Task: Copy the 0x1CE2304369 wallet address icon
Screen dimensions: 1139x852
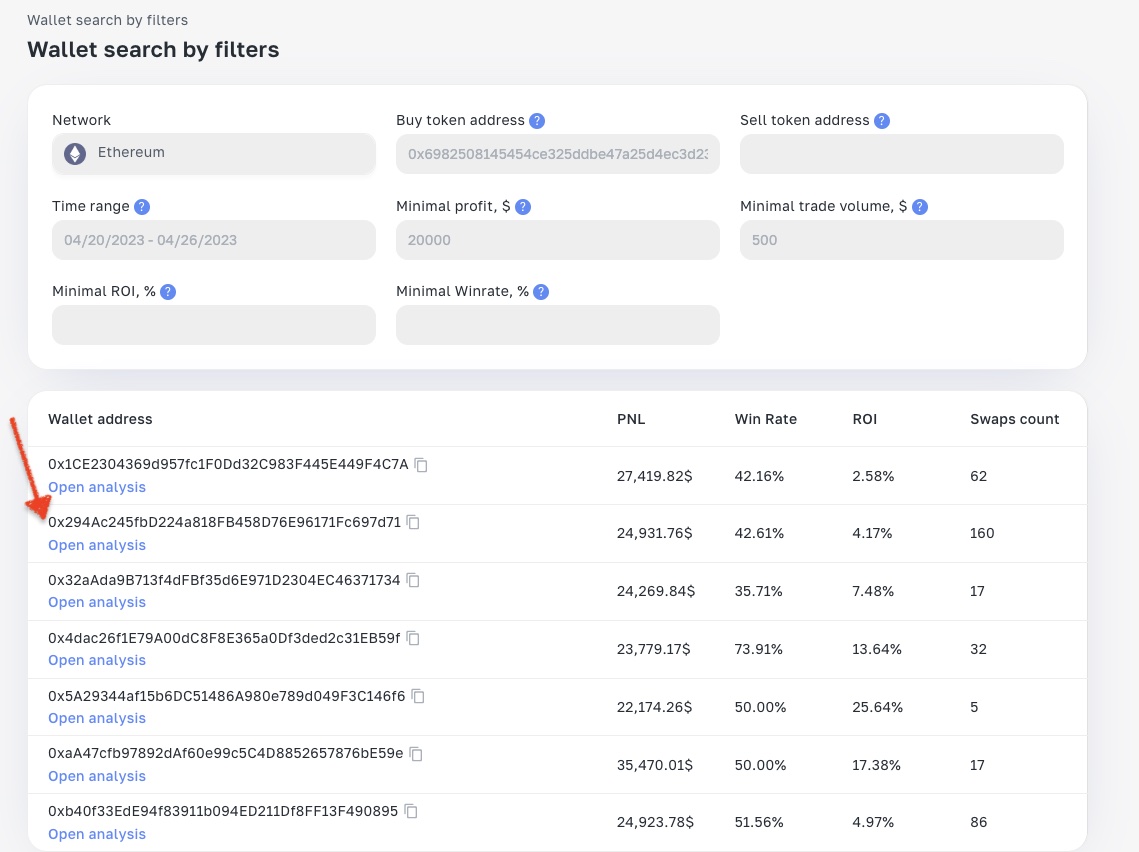Action: [421, 465]
